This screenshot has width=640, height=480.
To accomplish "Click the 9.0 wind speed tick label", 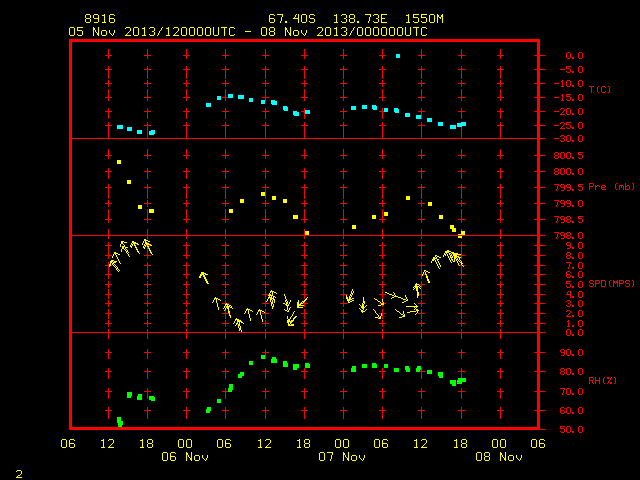I will [x=574, y=246].
